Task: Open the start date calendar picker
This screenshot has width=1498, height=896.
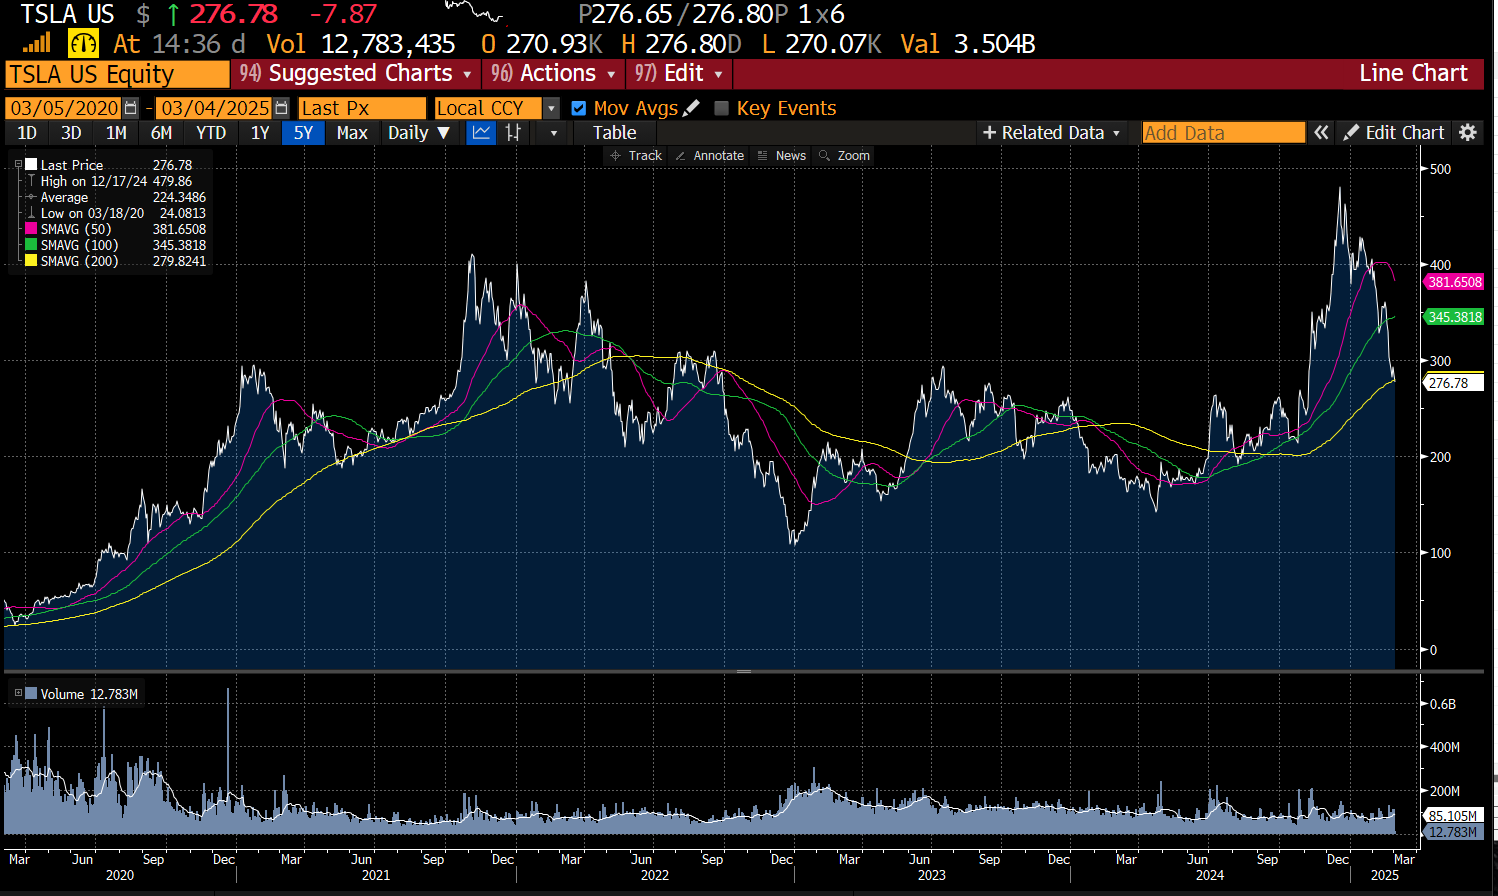Action: coord(130,108)
